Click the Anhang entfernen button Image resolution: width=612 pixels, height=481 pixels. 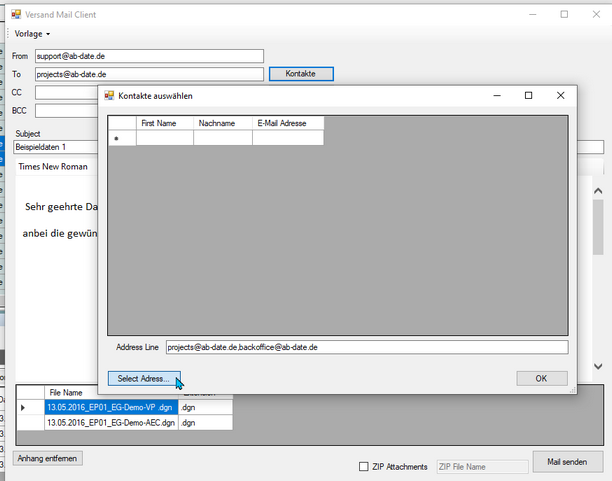pos(48,458)
